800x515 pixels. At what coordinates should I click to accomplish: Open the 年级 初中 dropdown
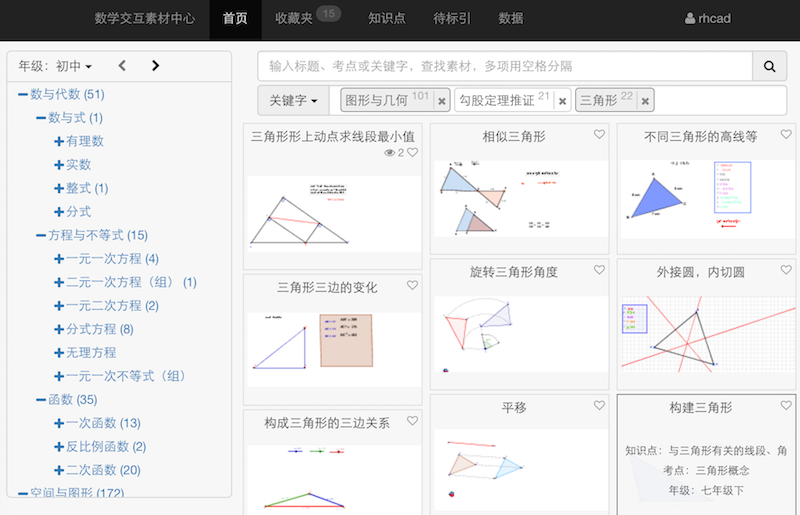point(55,66)
